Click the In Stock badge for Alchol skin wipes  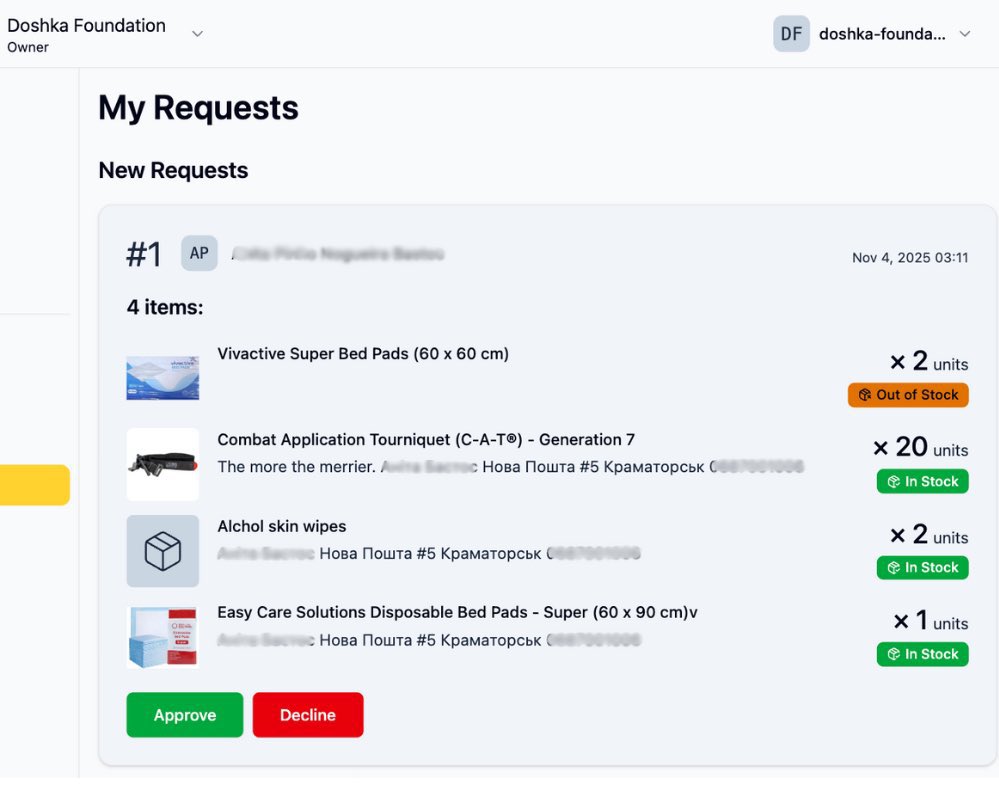click(x=923, y=567)
